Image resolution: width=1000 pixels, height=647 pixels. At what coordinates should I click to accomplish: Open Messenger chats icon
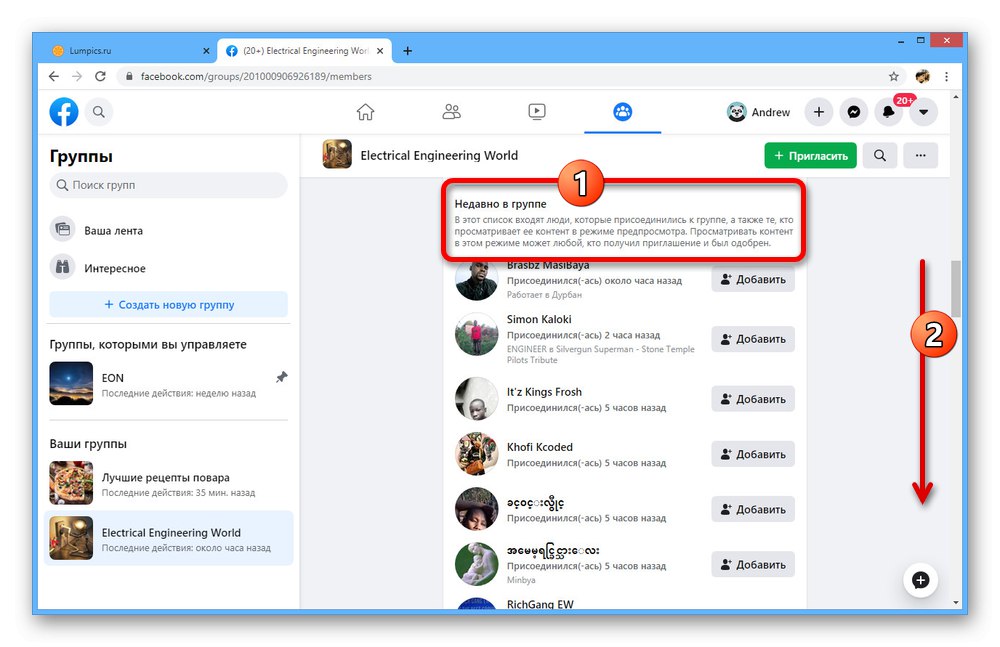click(x=854, y=112)
